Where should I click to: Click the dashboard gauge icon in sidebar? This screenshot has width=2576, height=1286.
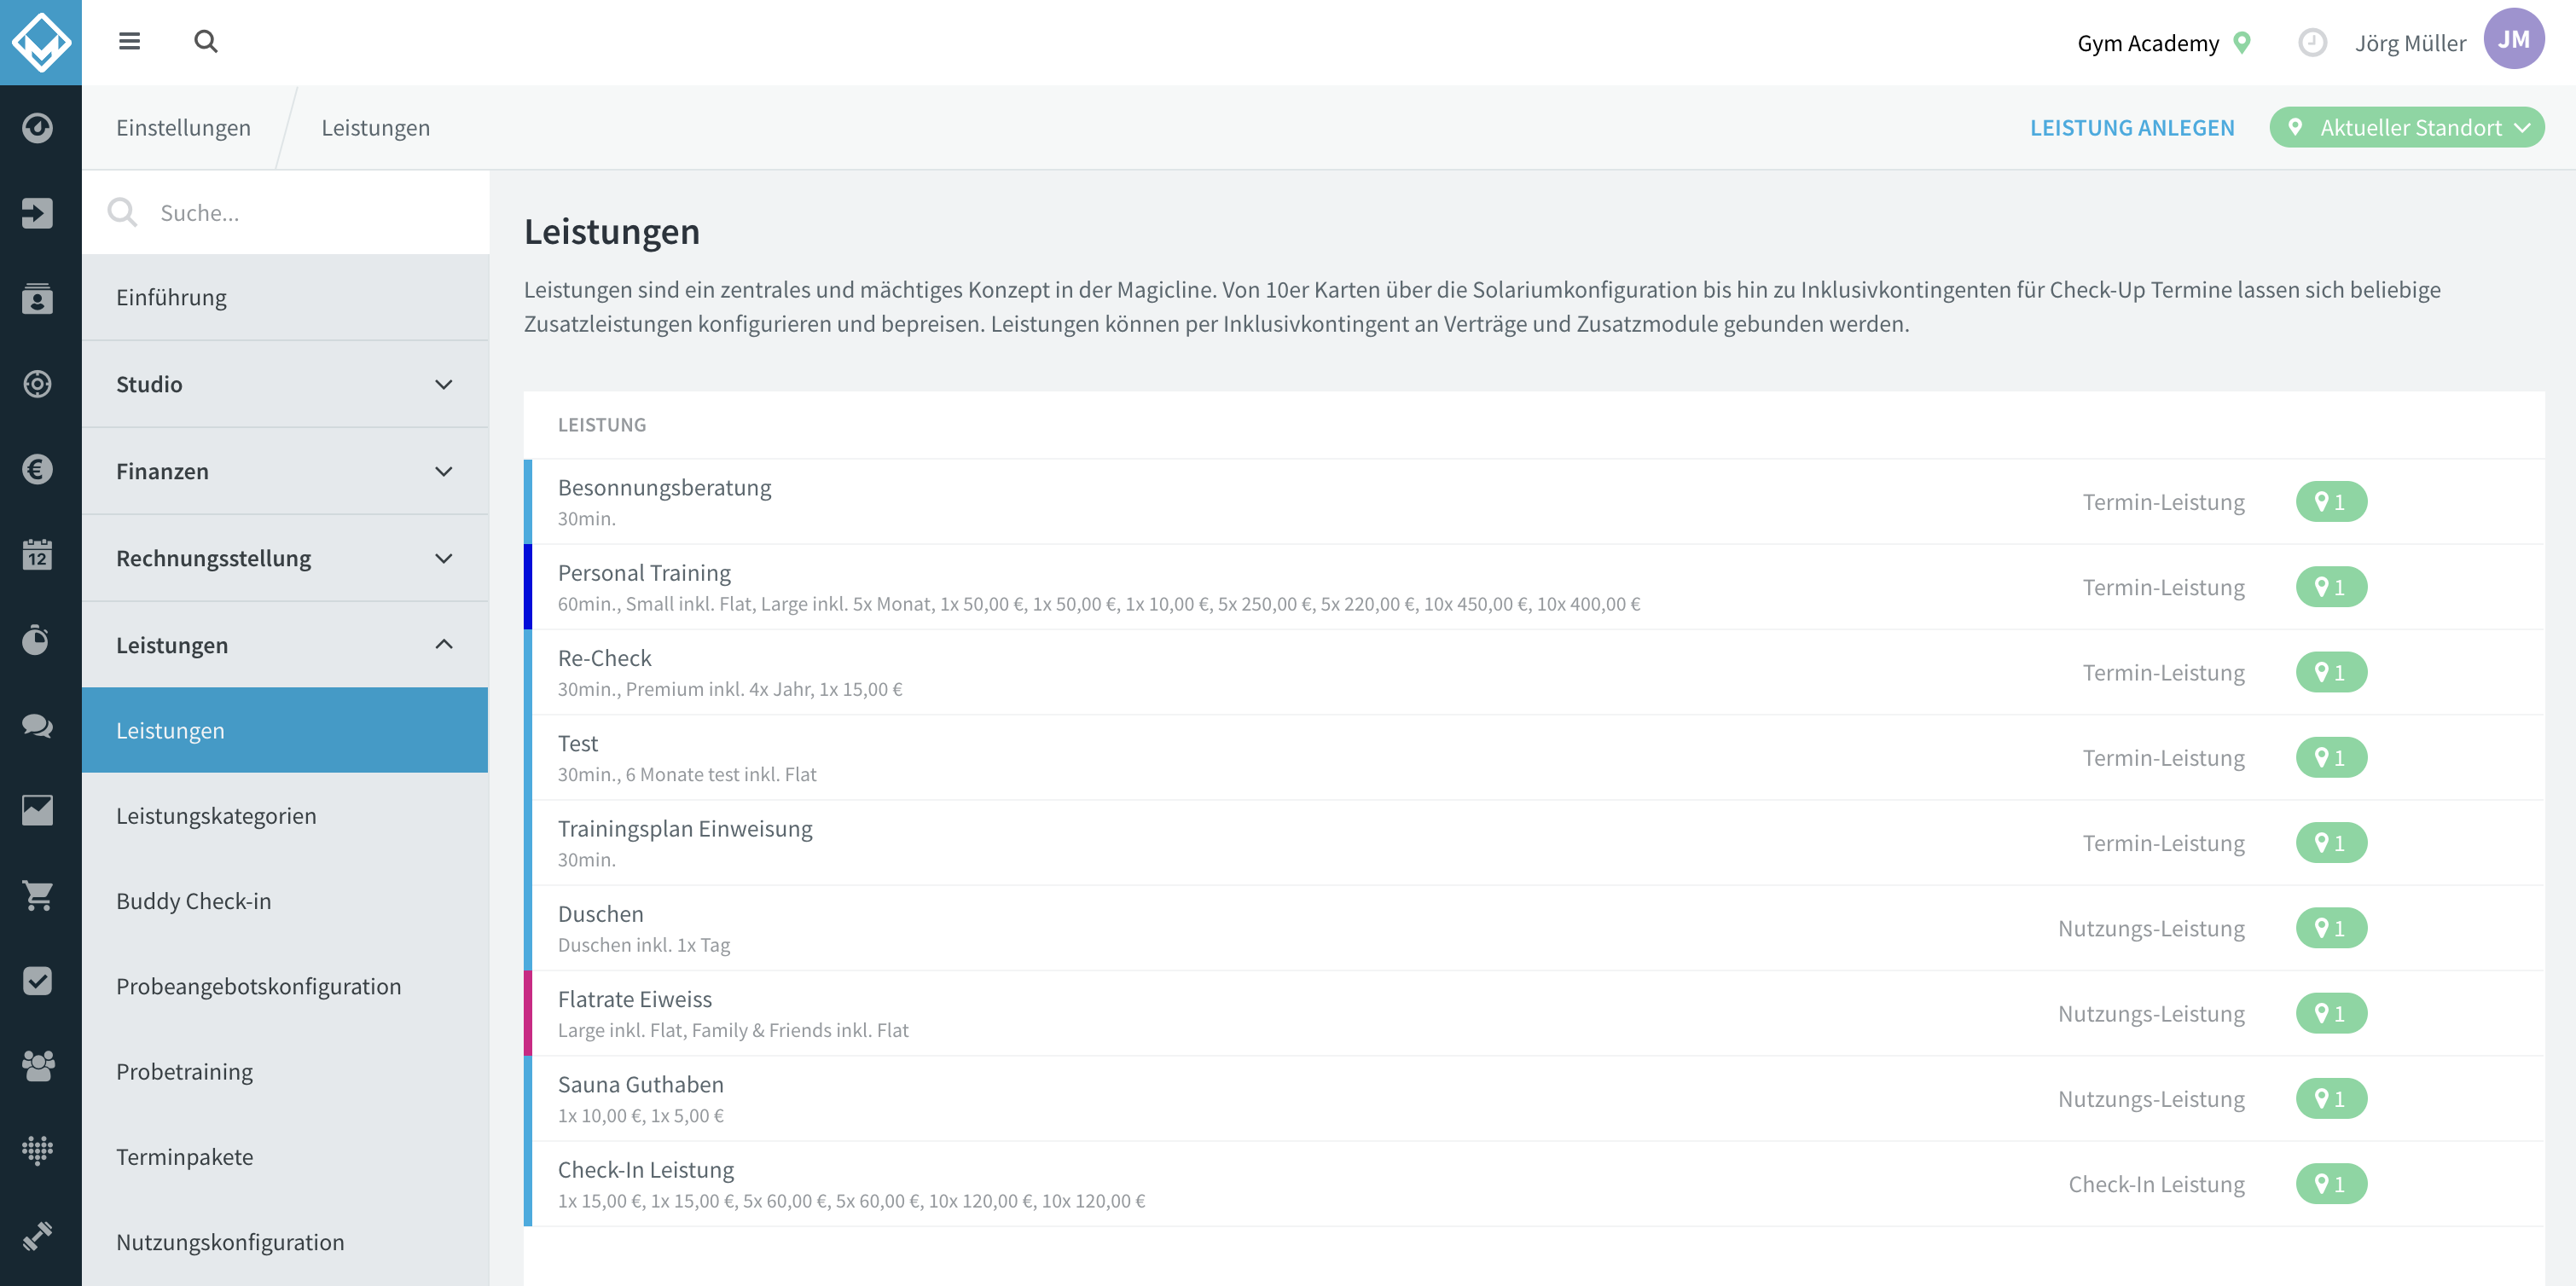[x=38, y=127]
